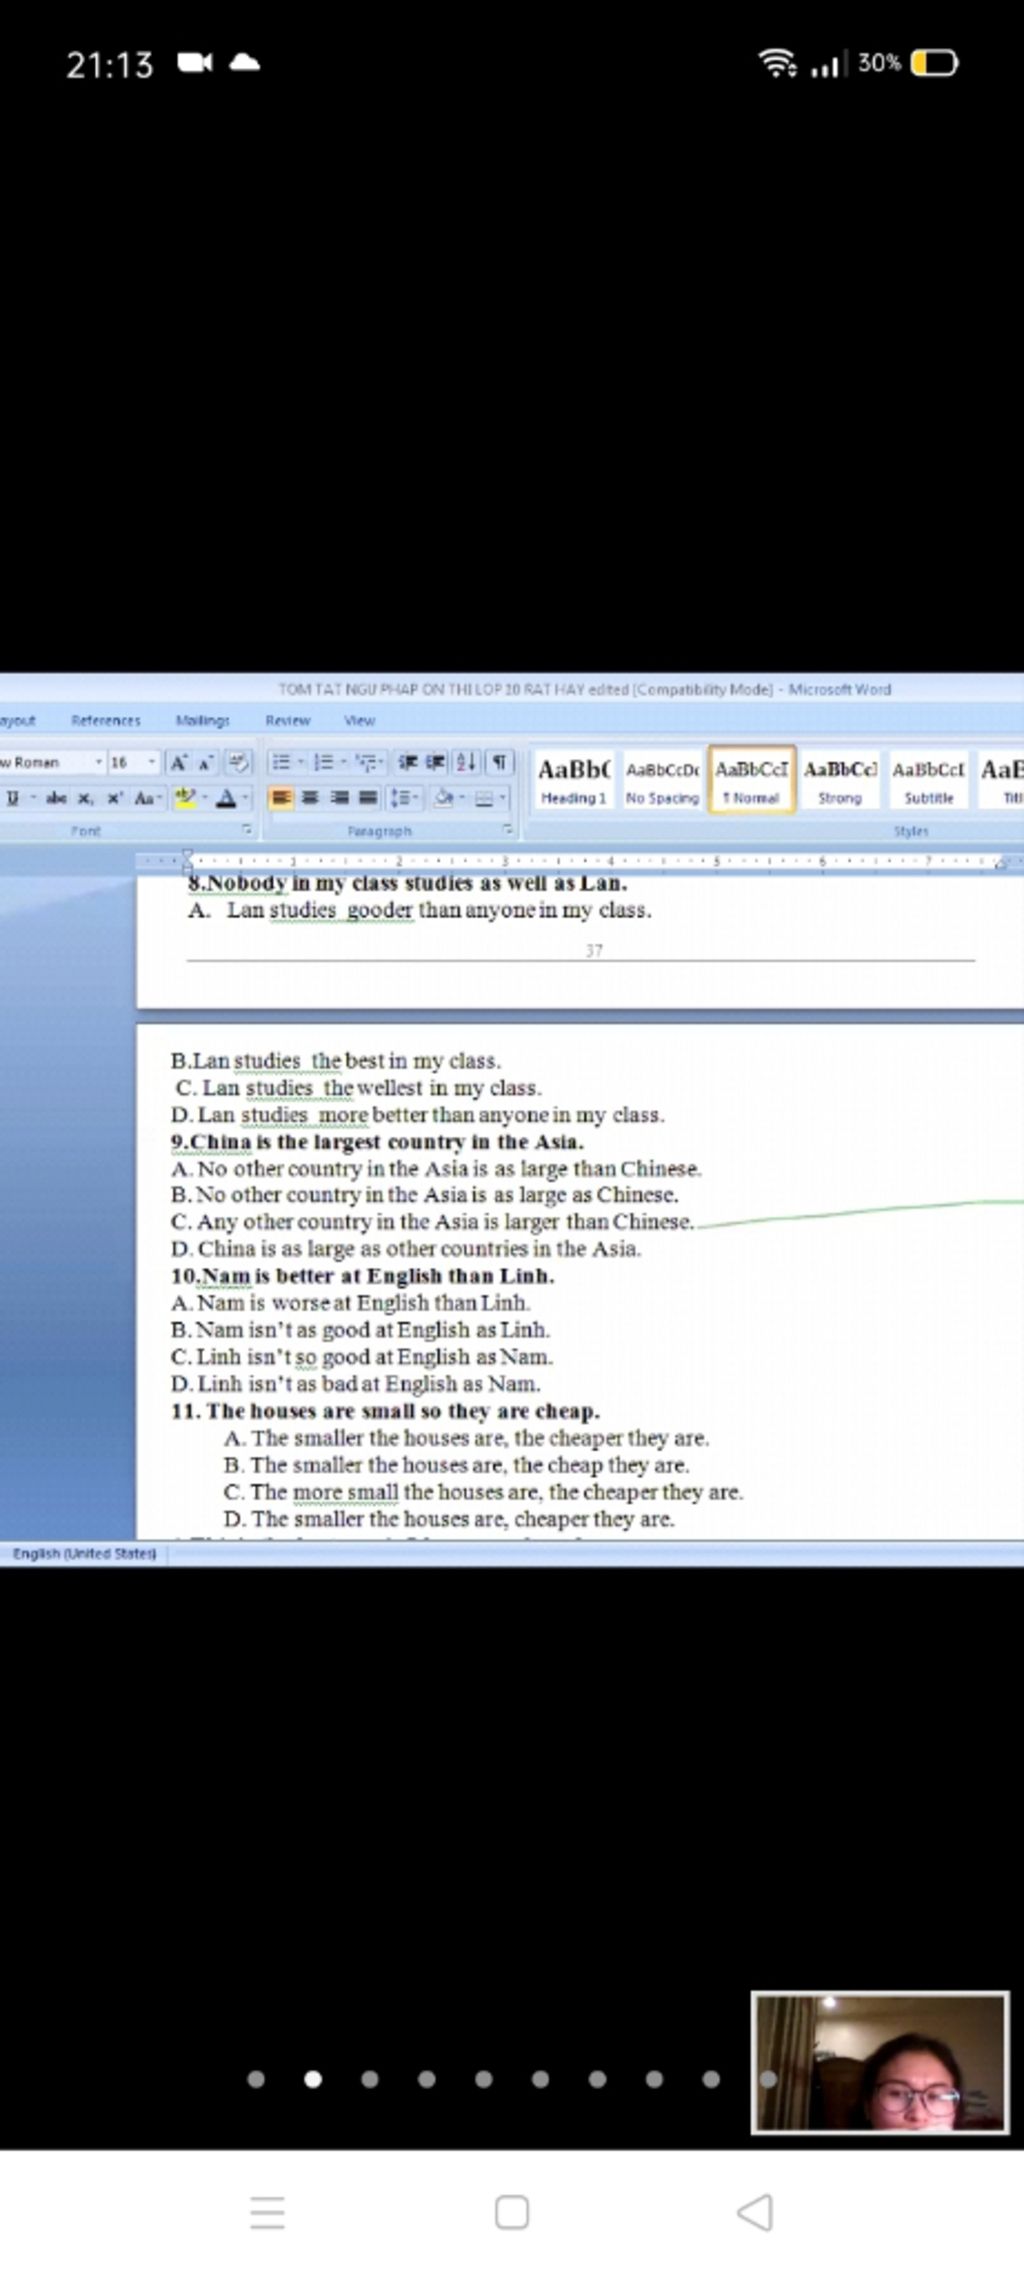This screenshot has width=1024, height=2275.
Task: Open the Paragraph dialog launcher
Action: pyautogui.click(x=508, y=830)
